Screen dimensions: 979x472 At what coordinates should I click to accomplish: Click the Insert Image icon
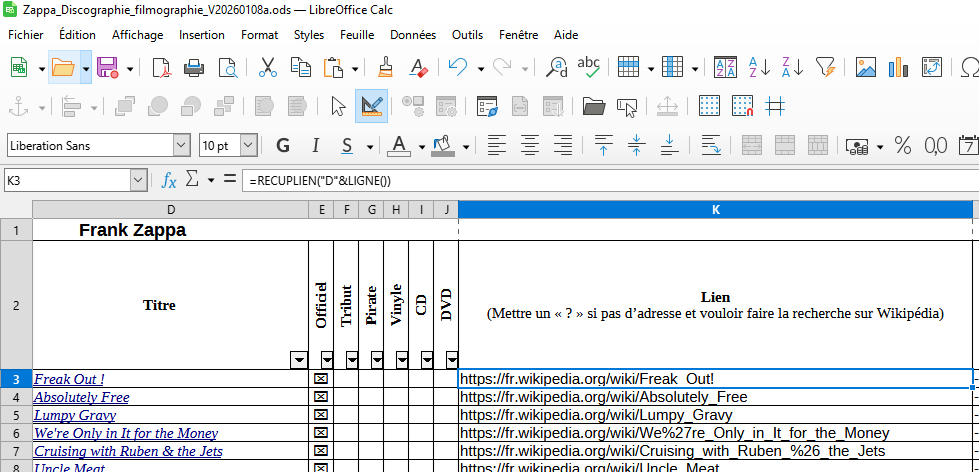click(865, 67)
